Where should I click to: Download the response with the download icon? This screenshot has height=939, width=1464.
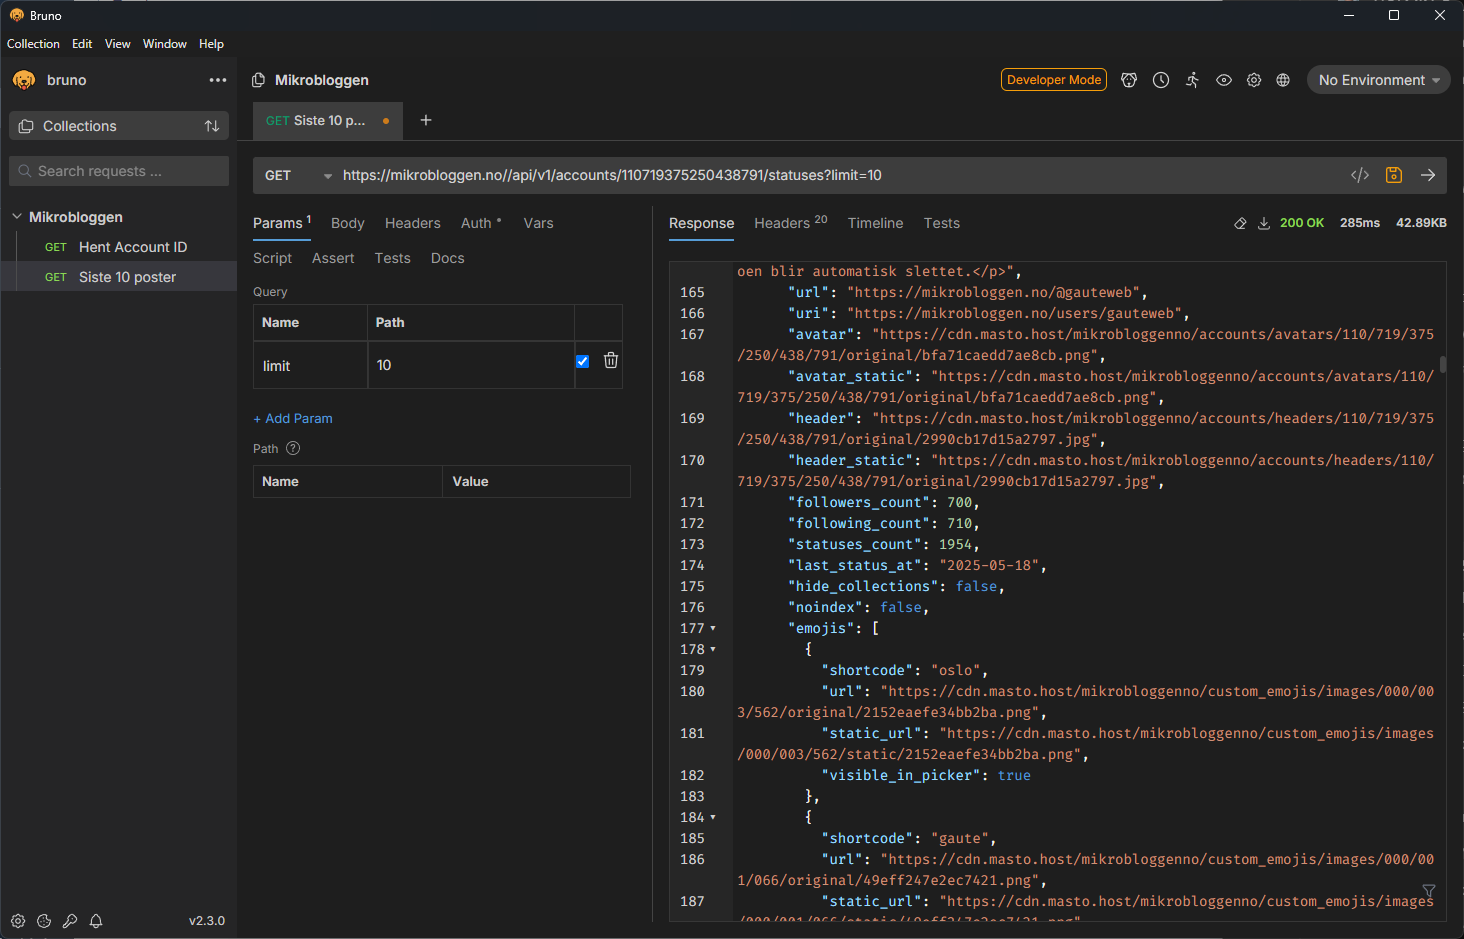[x=1264, y=223]
